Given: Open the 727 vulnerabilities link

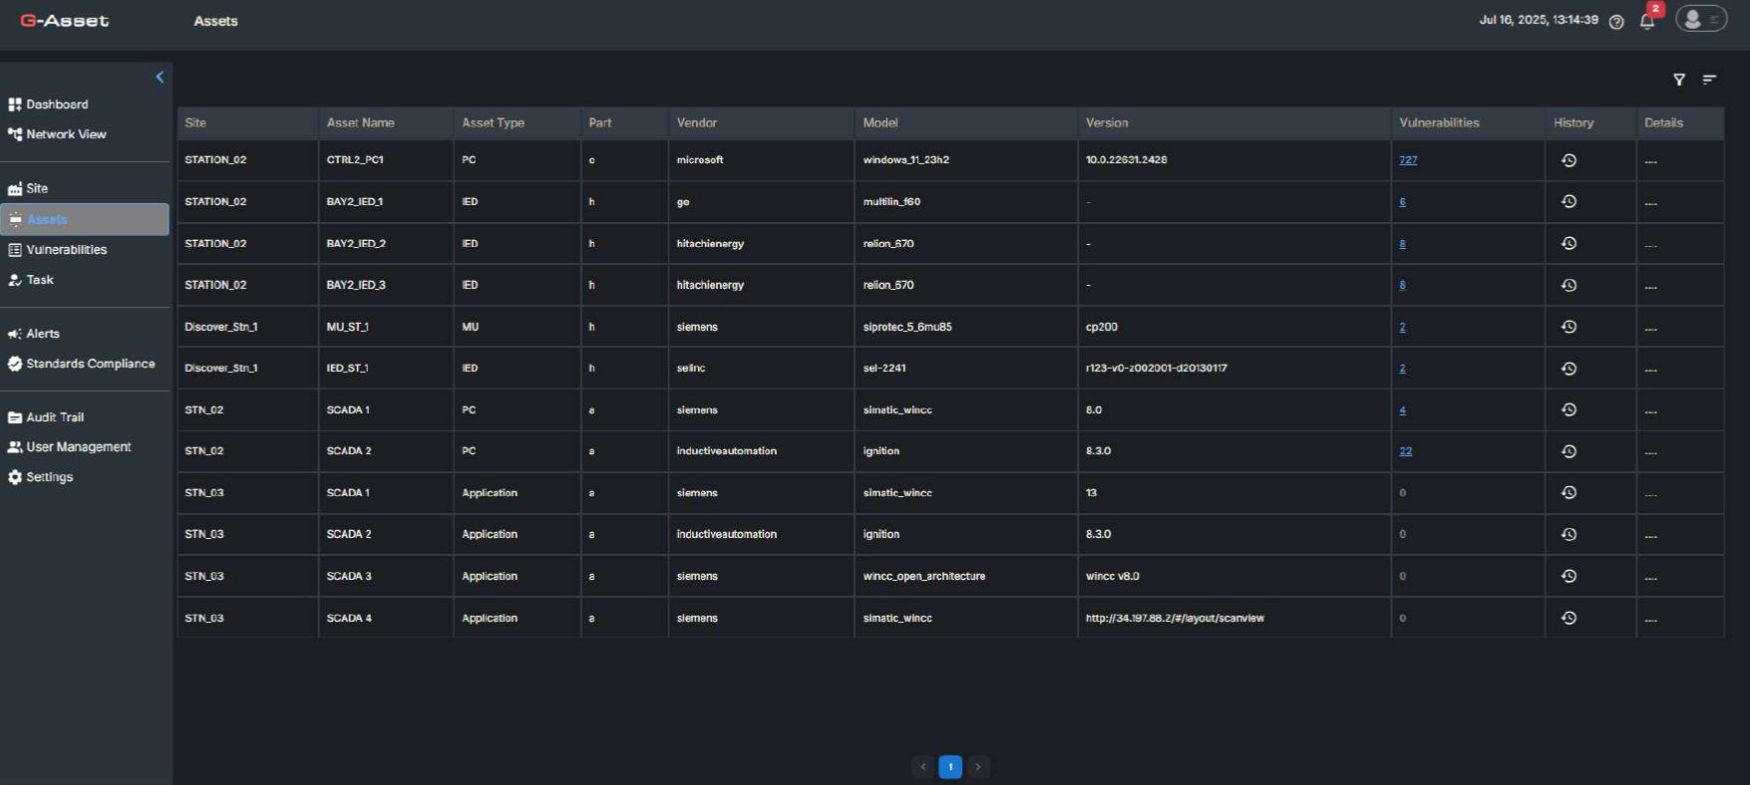Looking at the screenshot, I should (x=1408, y=160).
